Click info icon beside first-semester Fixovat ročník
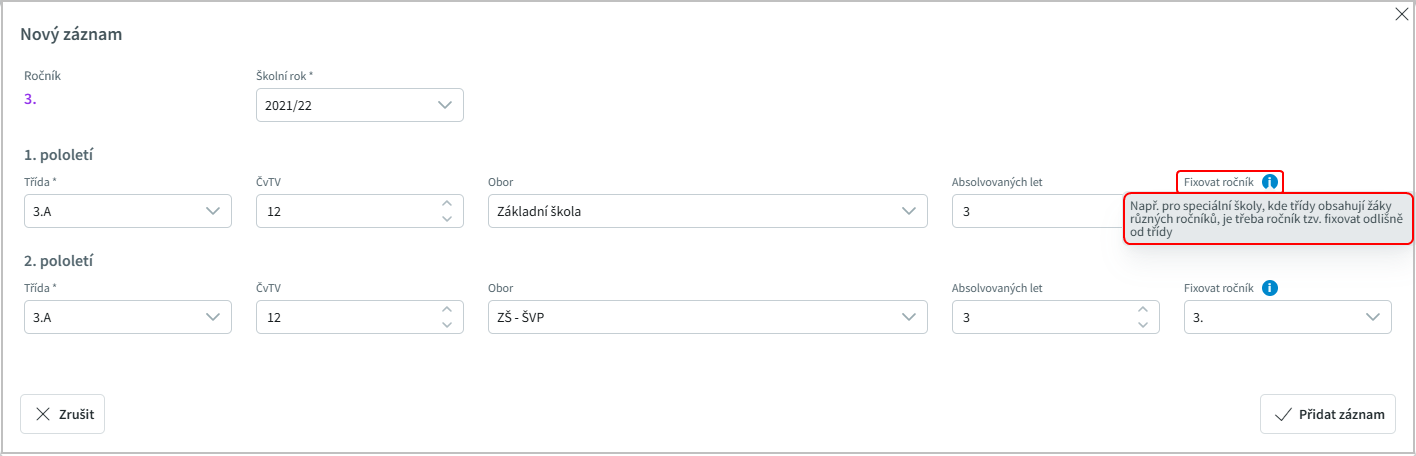Viewport: 1416px width, 456px height. (1269, 182)
